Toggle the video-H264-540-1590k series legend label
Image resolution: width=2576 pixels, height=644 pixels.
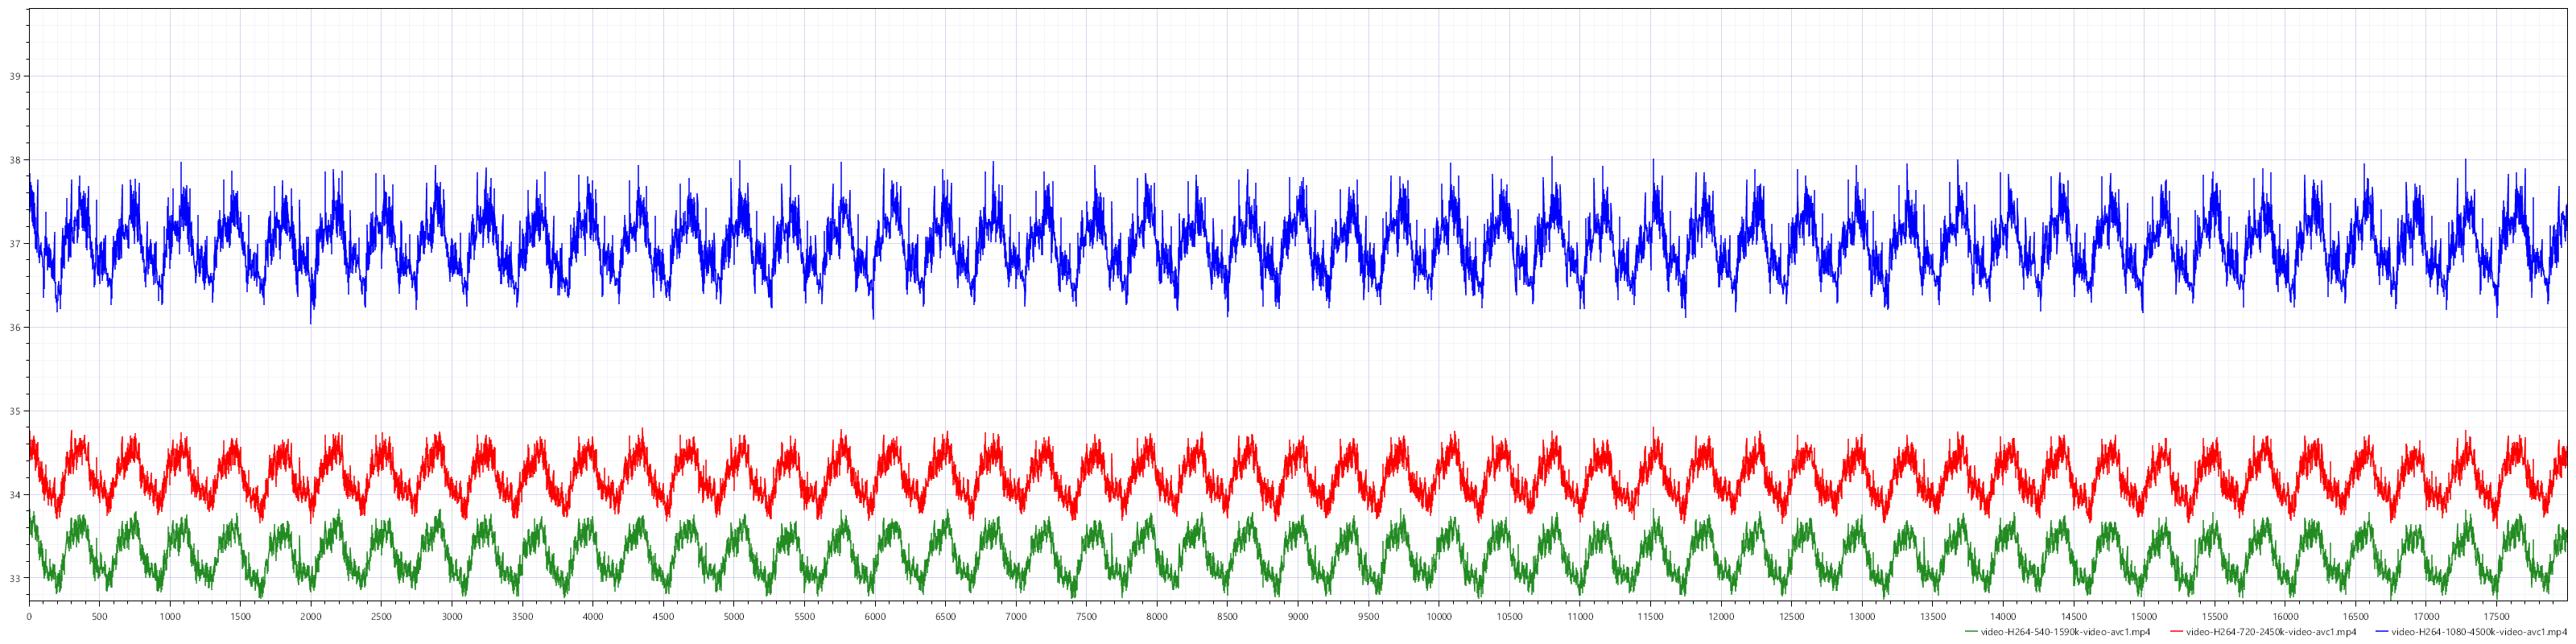click(2064, 632)
